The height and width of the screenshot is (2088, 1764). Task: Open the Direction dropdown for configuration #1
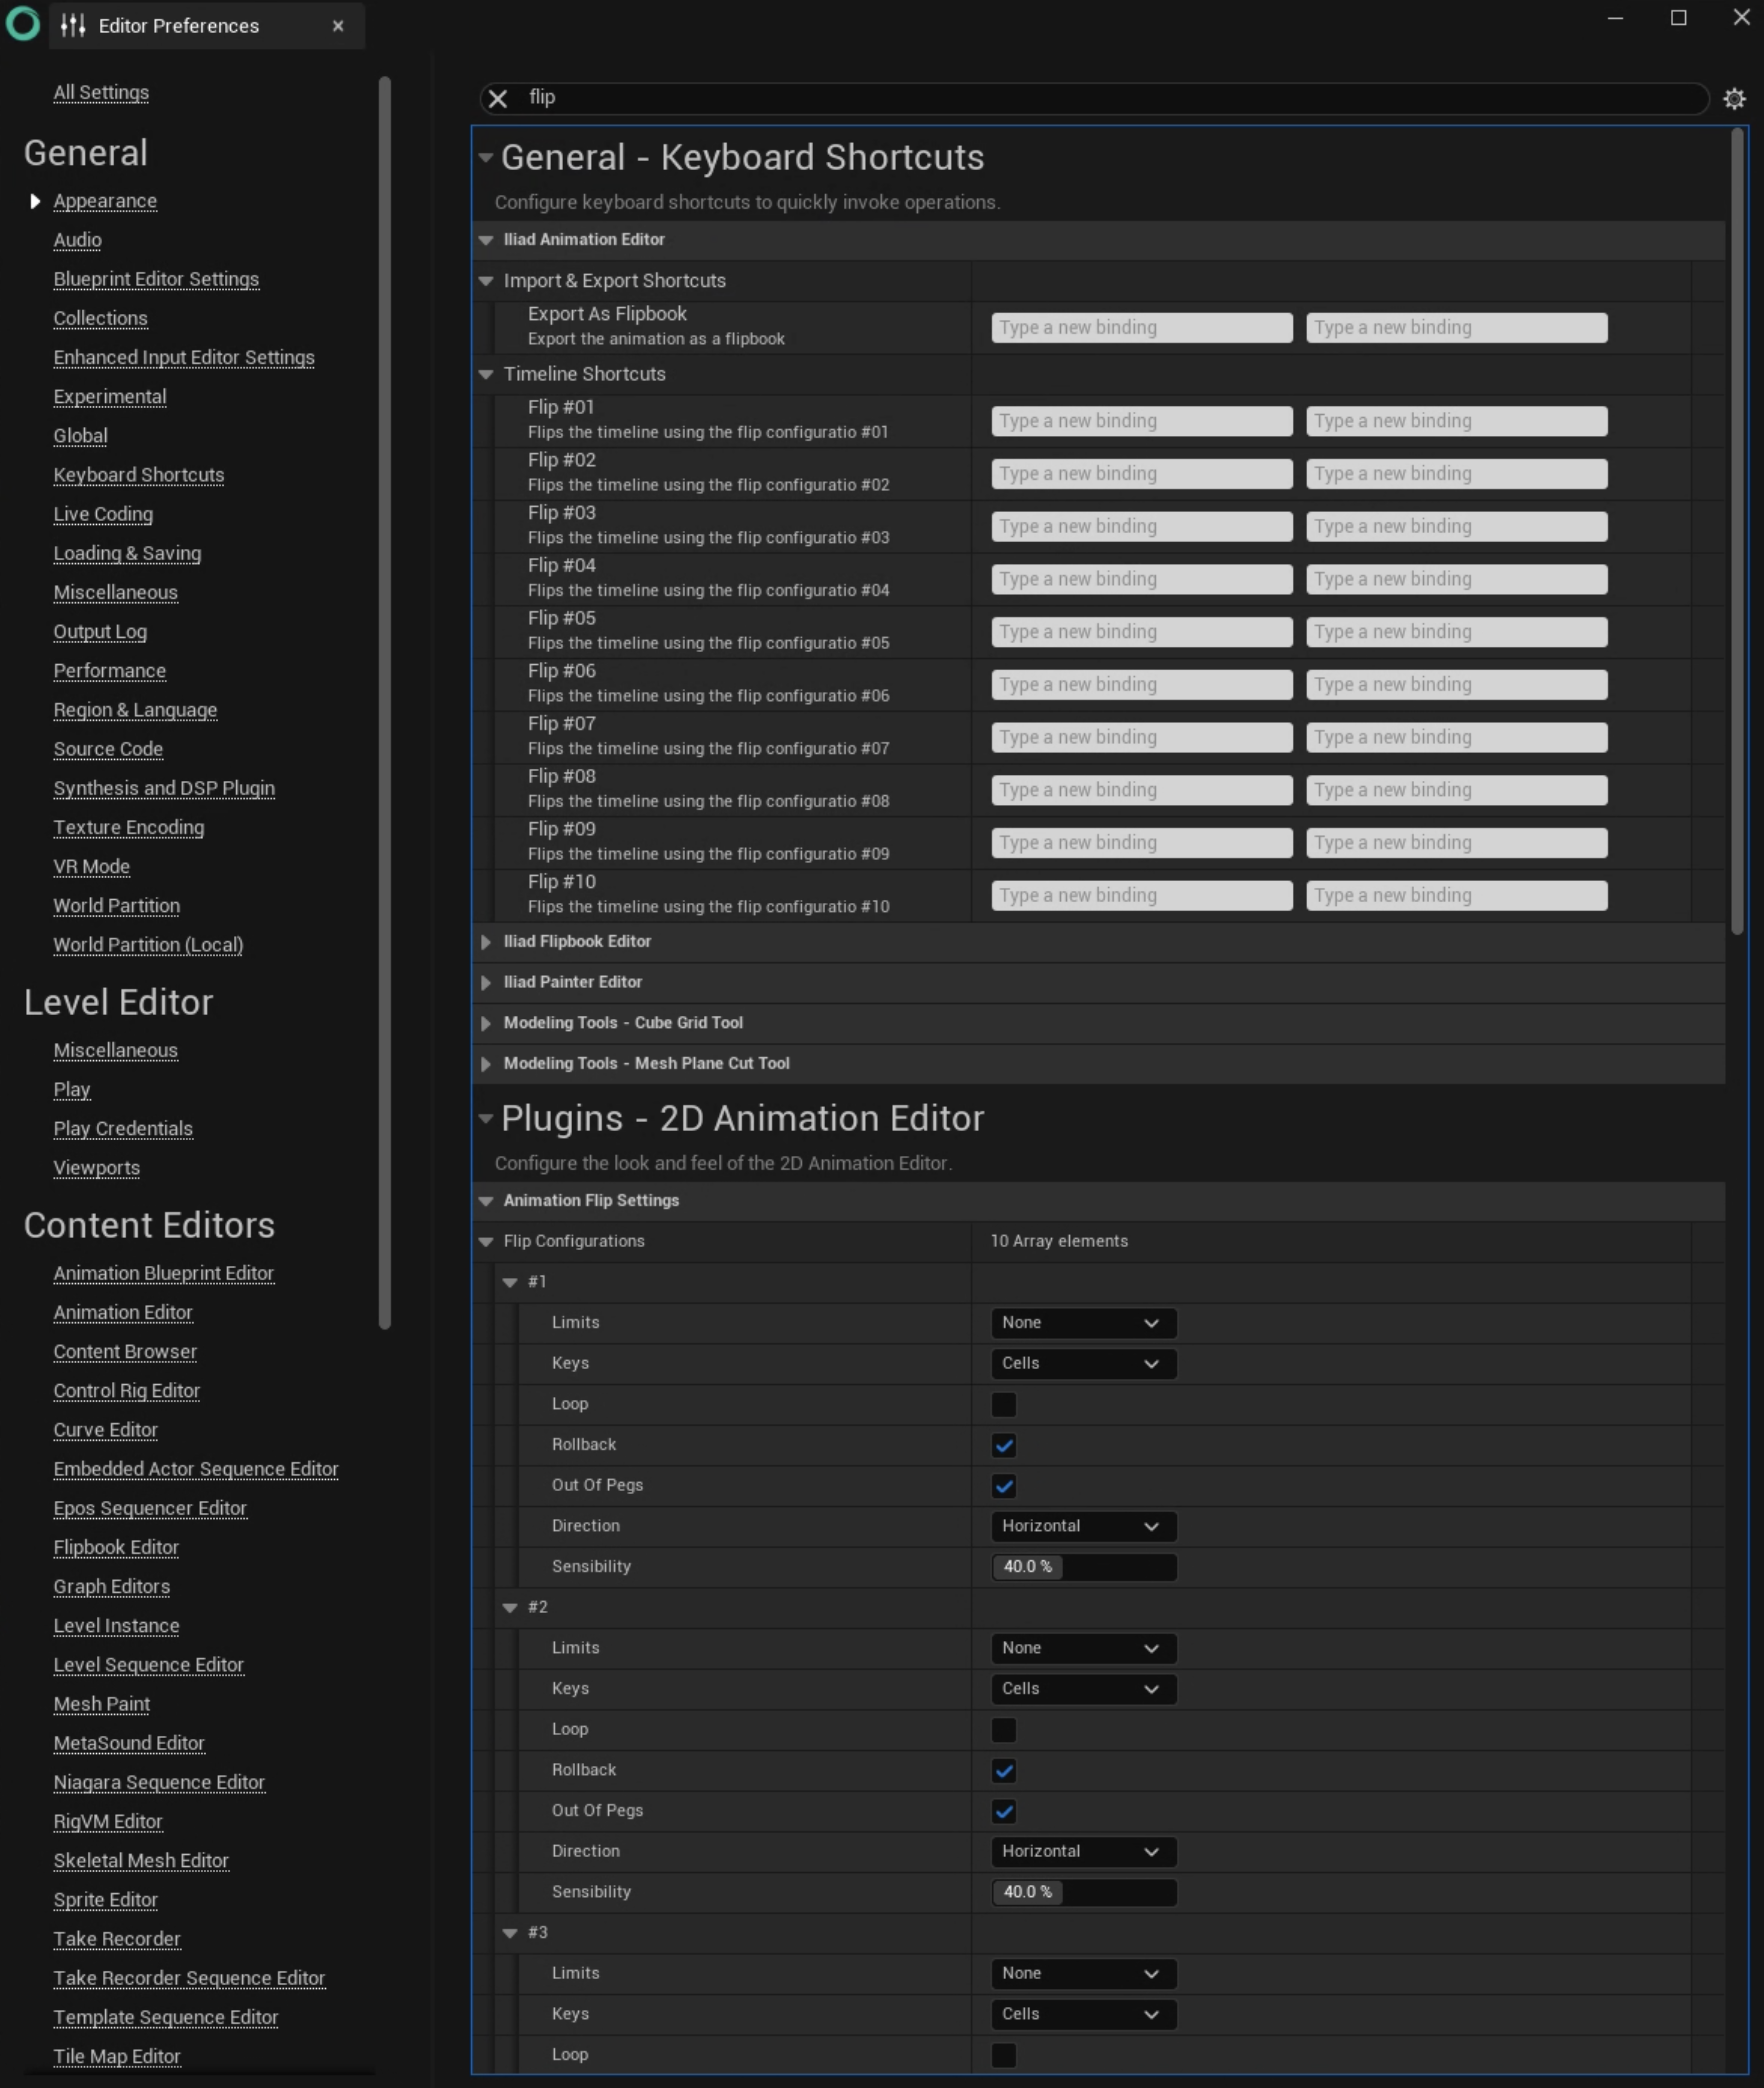point(1082,1526)
